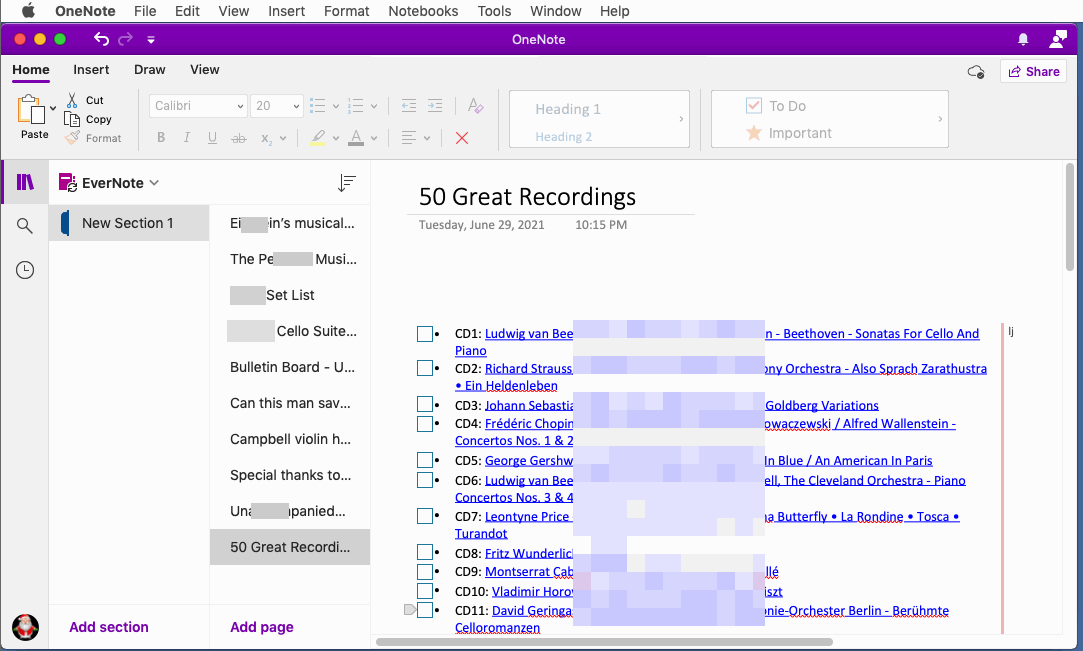The width and height of the screenshot is (1083, 651).
Task: Toggle Strikethrough formatting
Action: (x=239, y=138)
